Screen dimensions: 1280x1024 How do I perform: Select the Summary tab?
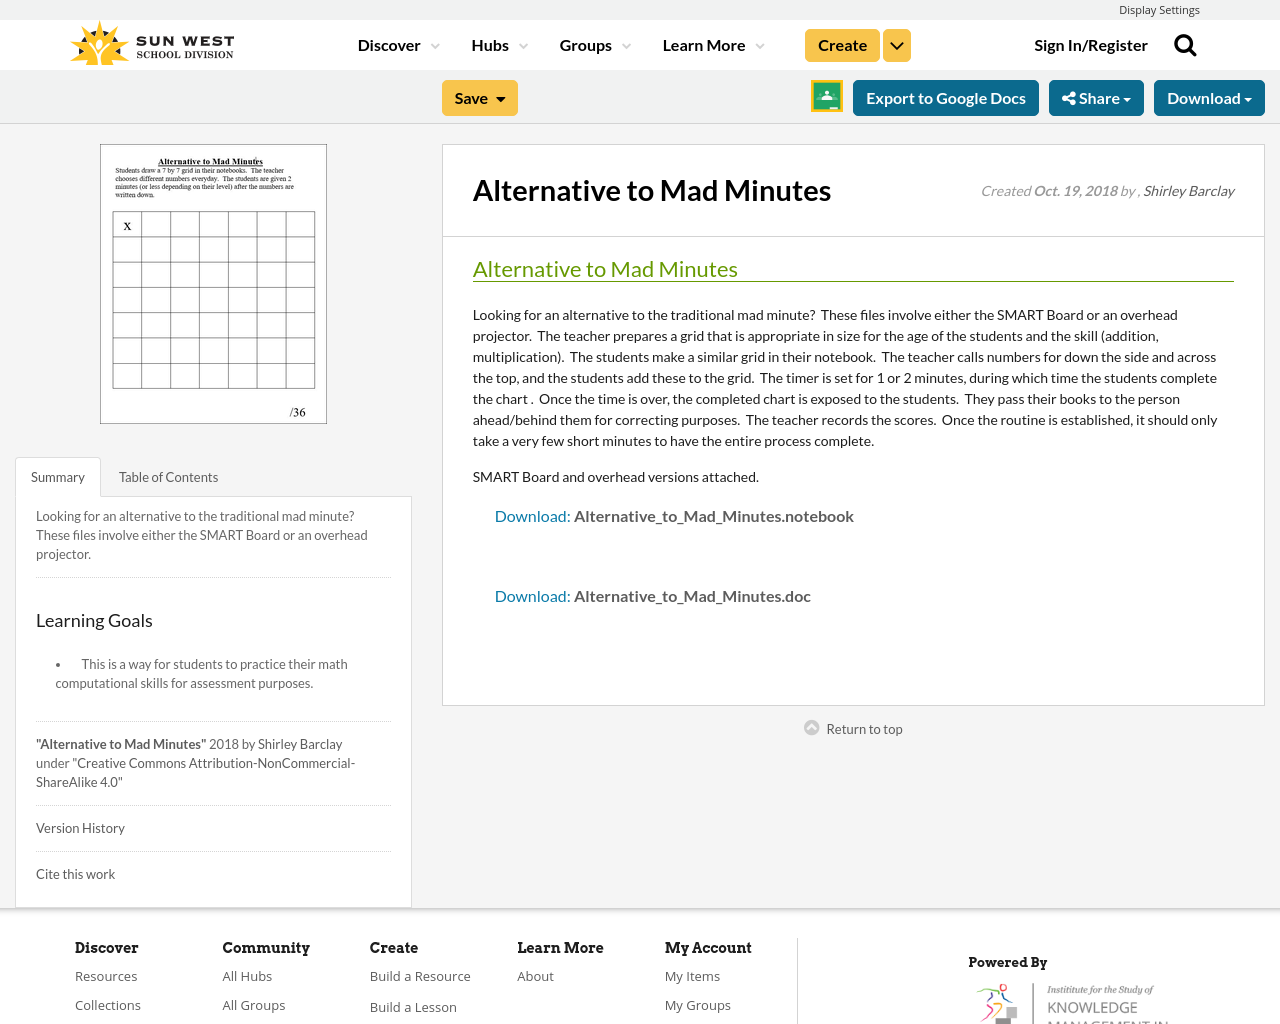[57, 475]
